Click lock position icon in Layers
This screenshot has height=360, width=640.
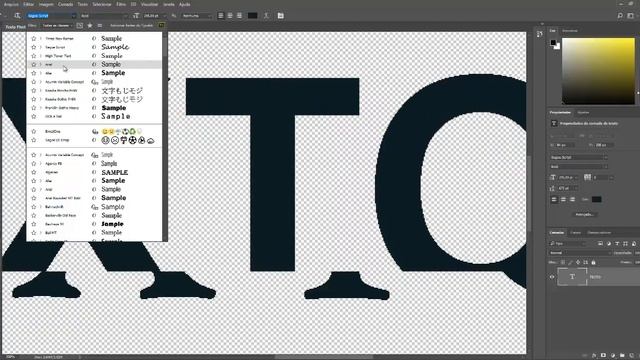[x=578, y=262]
